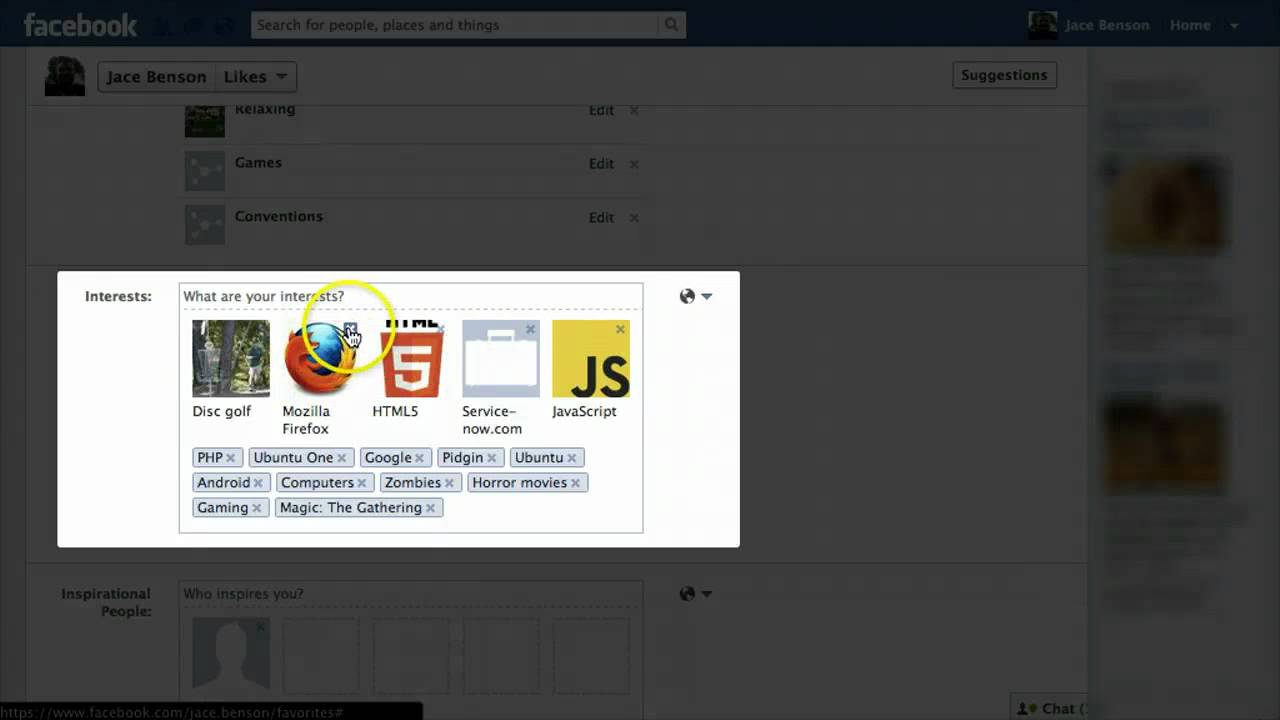Expand the Likes dropdown menu
Image resolution: width=1280 pixels, height=720 pixels.
(255, 77)
